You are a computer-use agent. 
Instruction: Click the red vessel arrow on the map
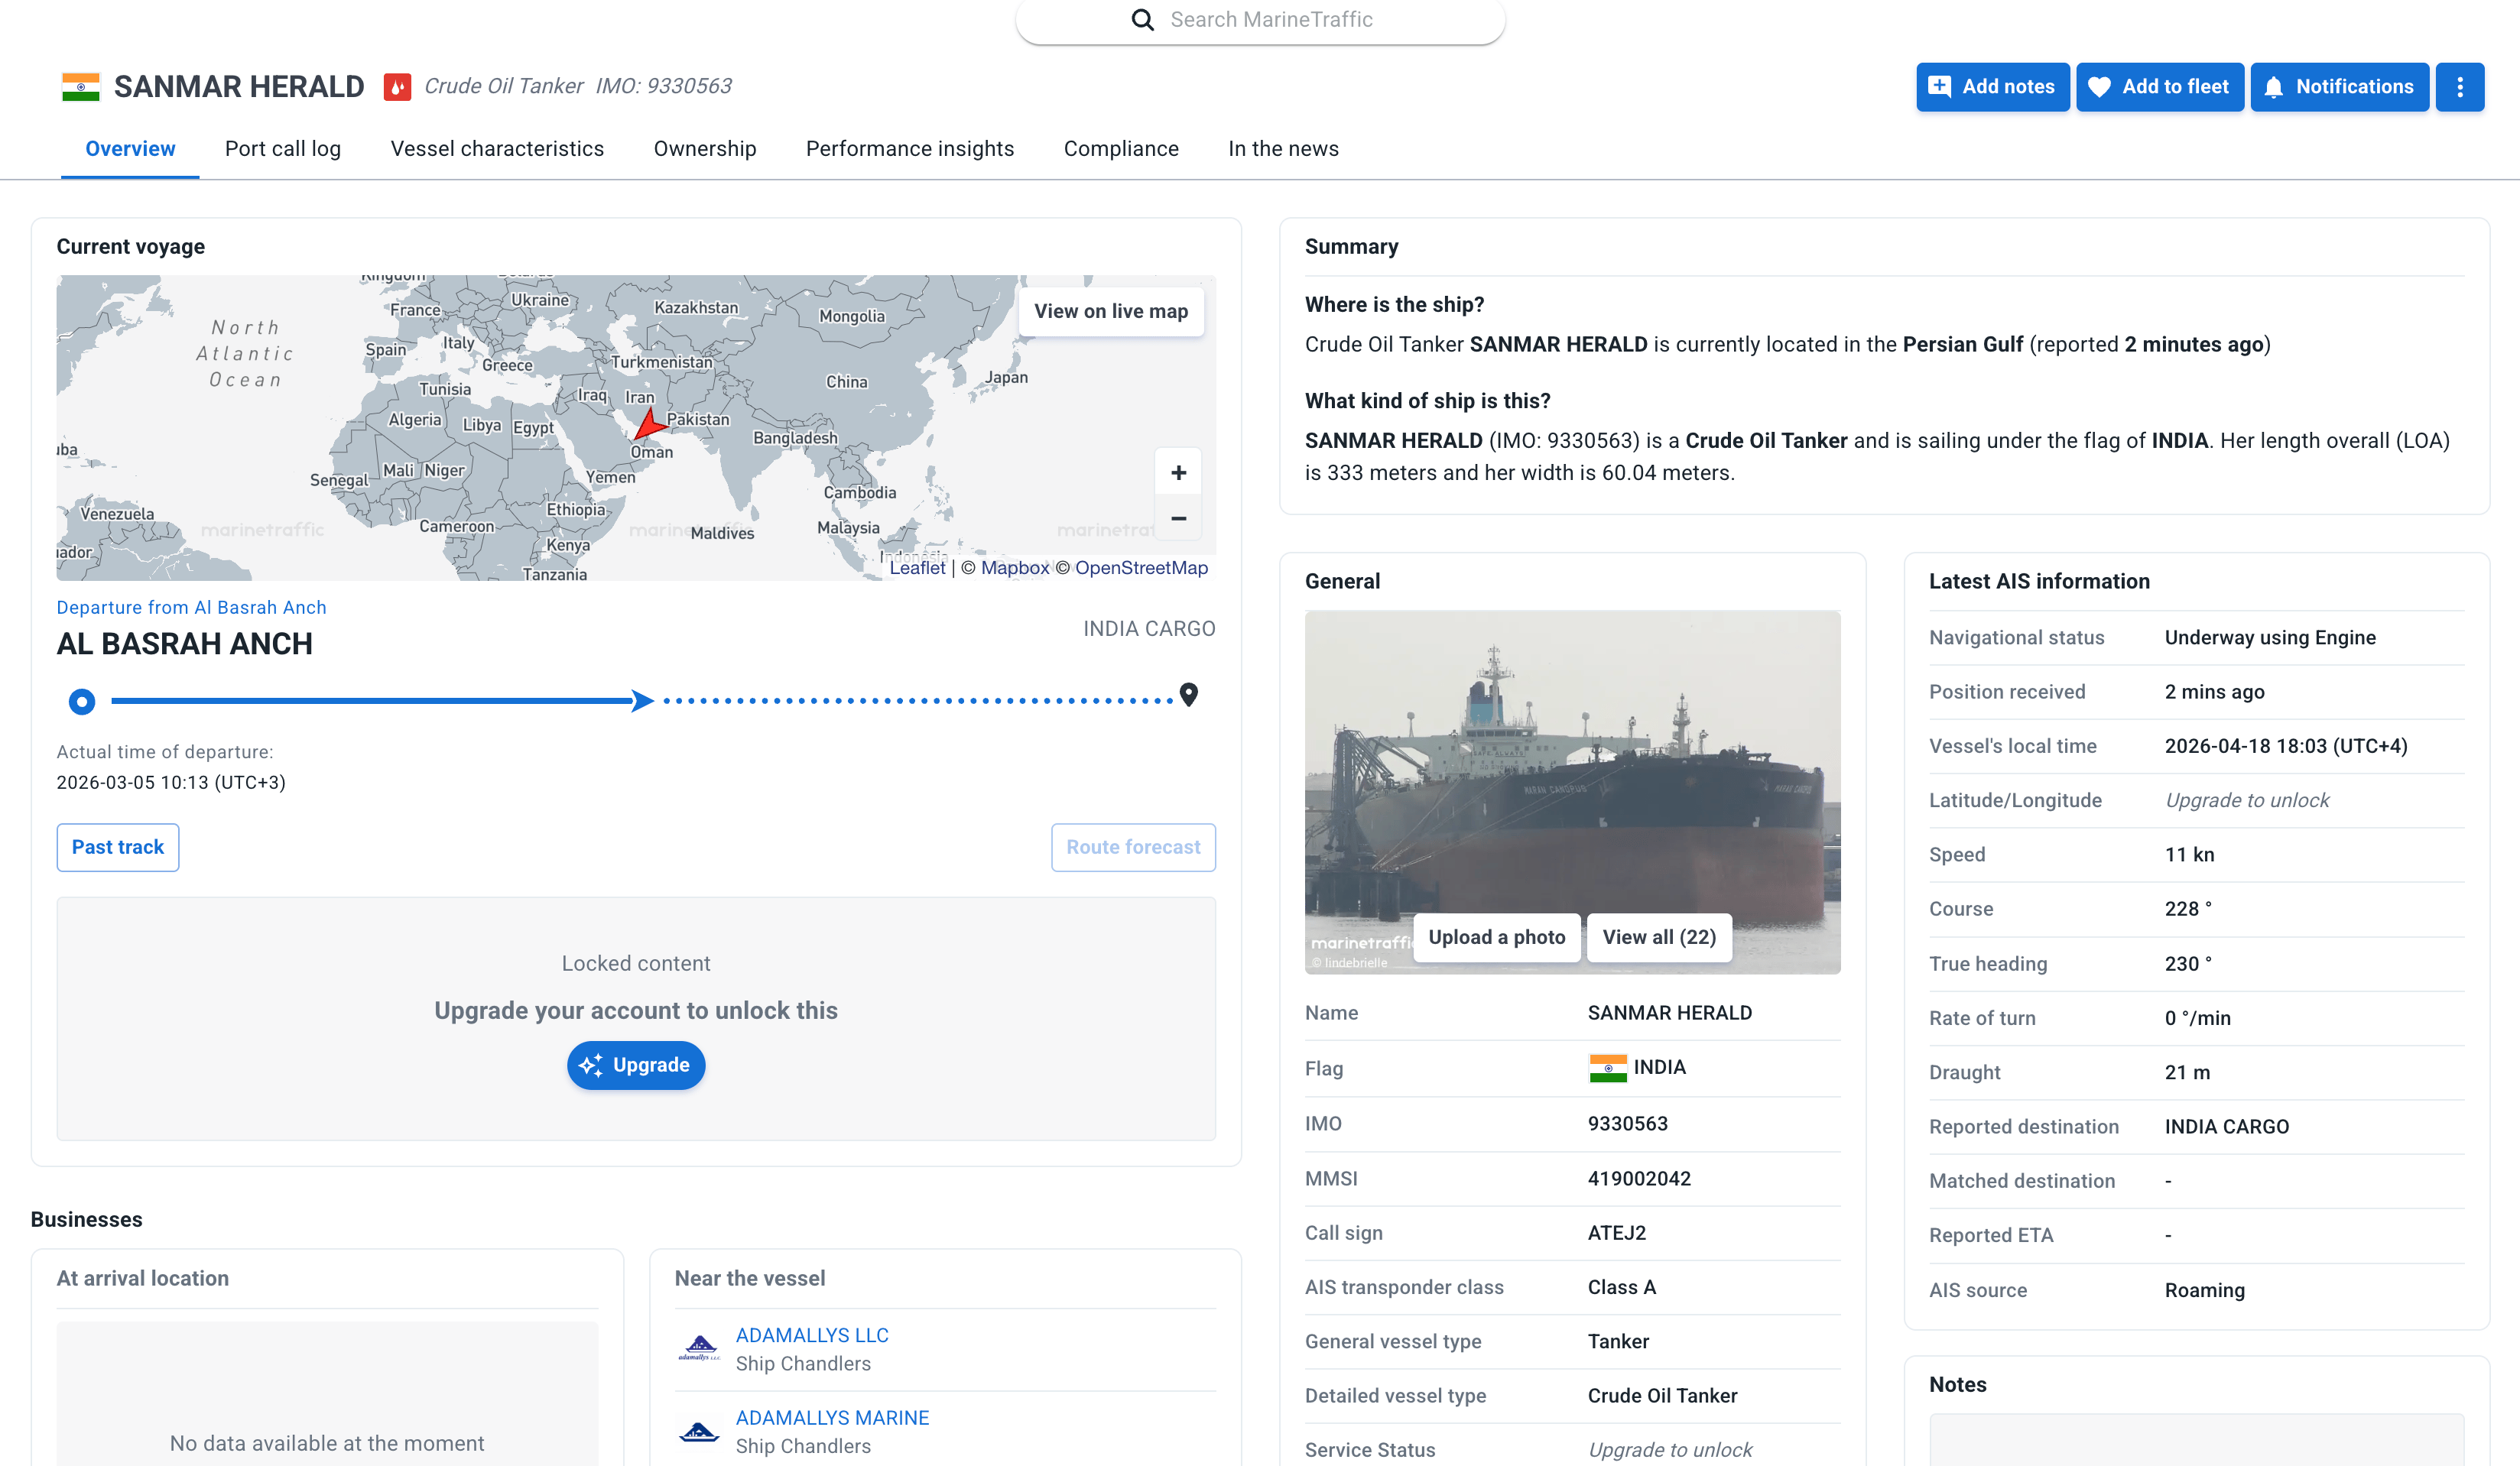point(648,425)
